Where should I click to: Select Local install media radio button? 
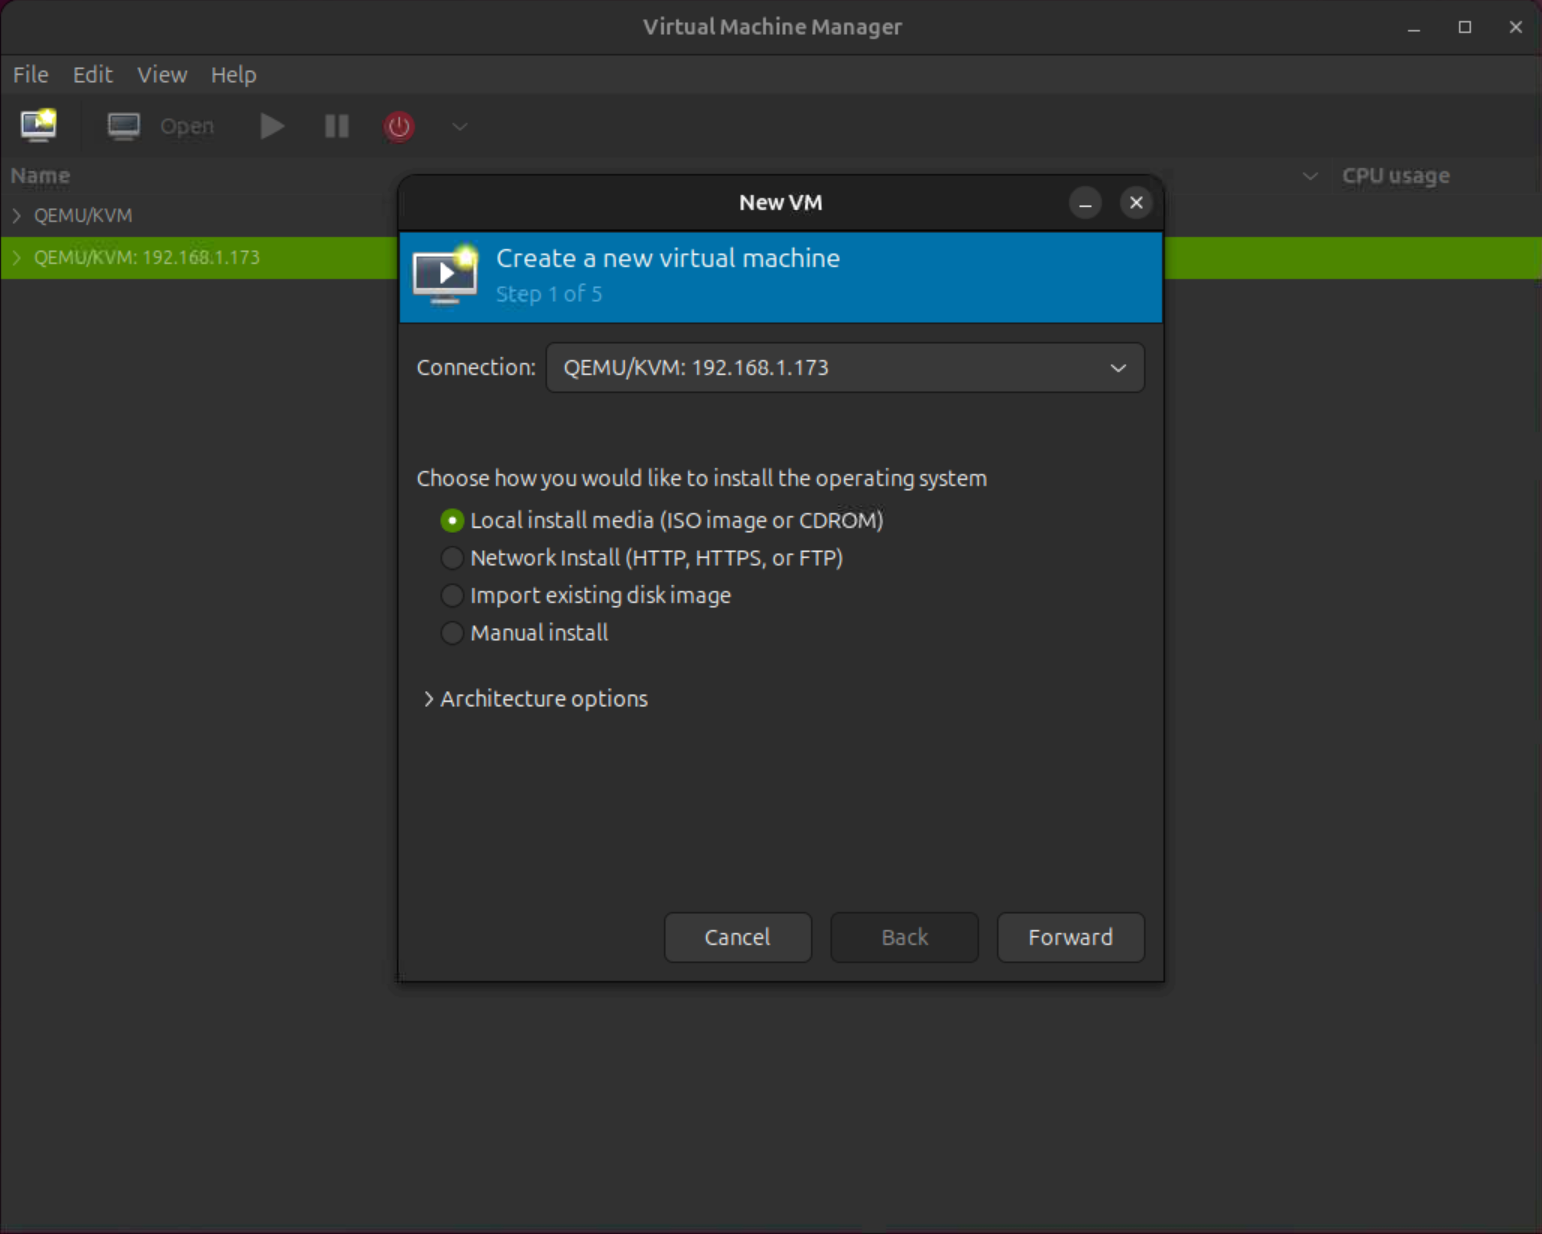click(452, 520)
